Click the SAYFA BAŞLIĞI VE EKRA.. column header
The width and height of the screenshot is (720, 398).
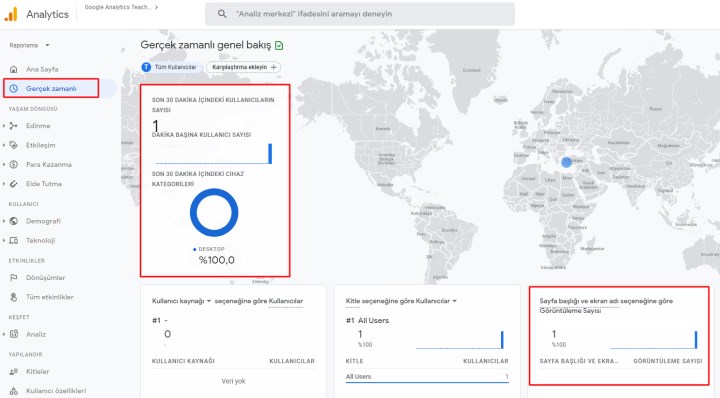[579, 361]
